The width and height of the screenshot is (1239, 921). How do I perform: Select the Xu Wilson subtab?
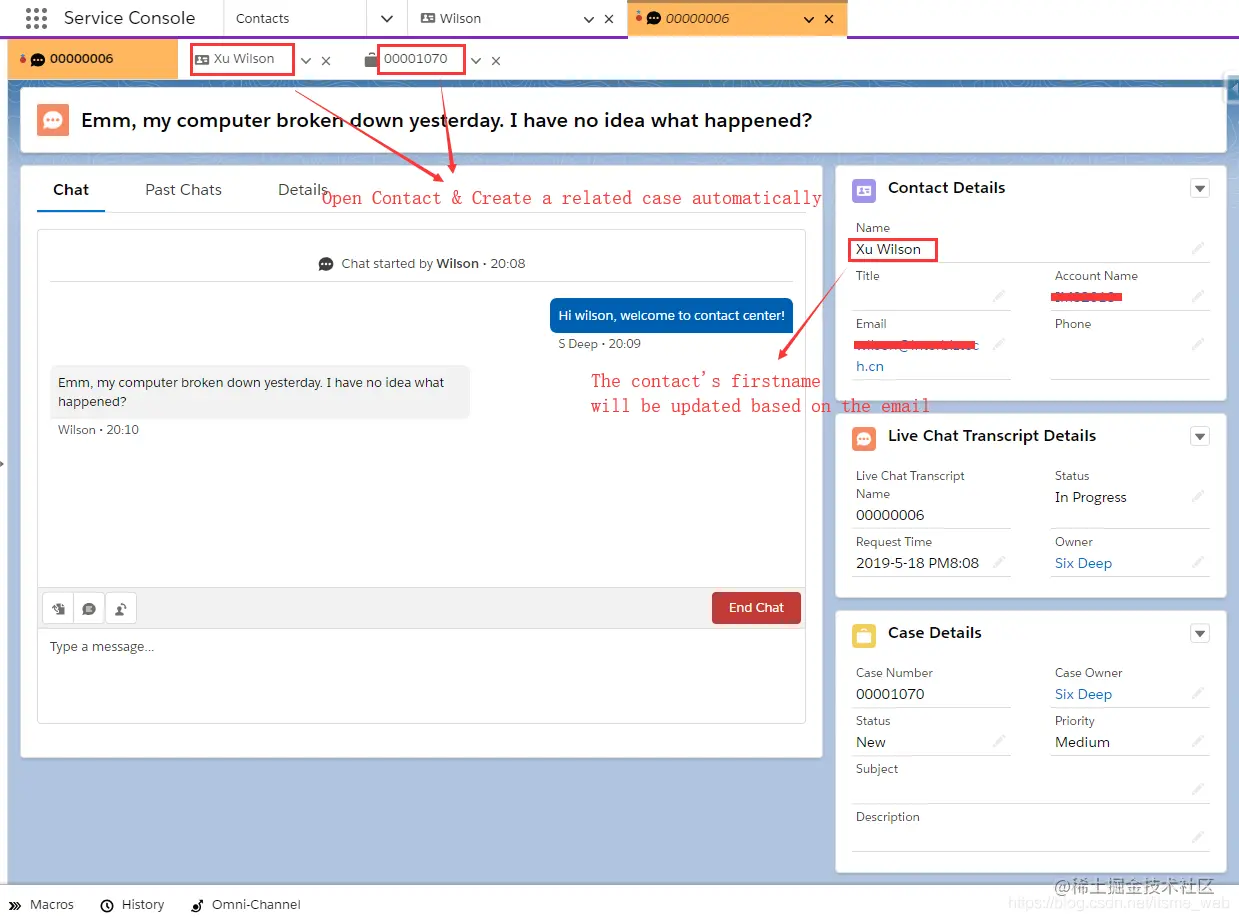[x=244, y=59]
